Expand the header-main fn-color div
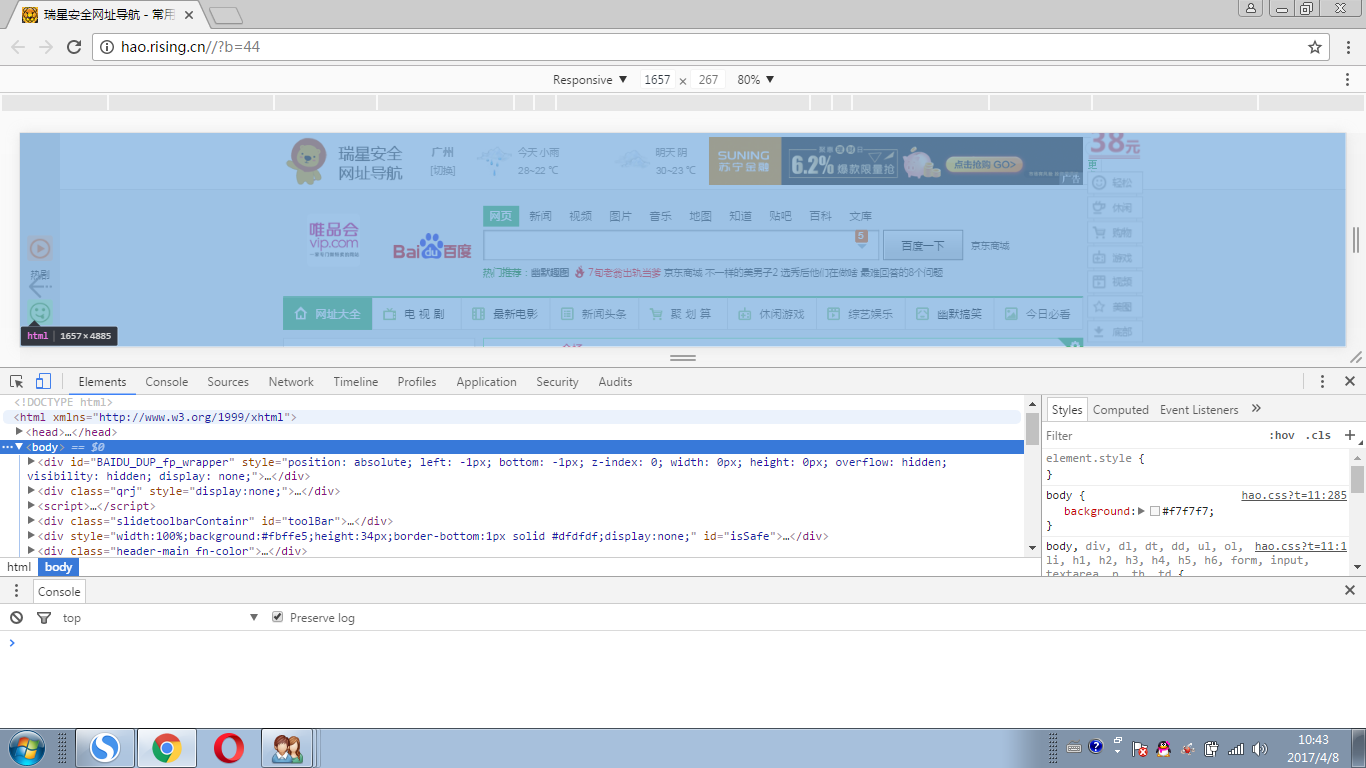Viewport: 1366px width, 768px height. tap(31, 550)
